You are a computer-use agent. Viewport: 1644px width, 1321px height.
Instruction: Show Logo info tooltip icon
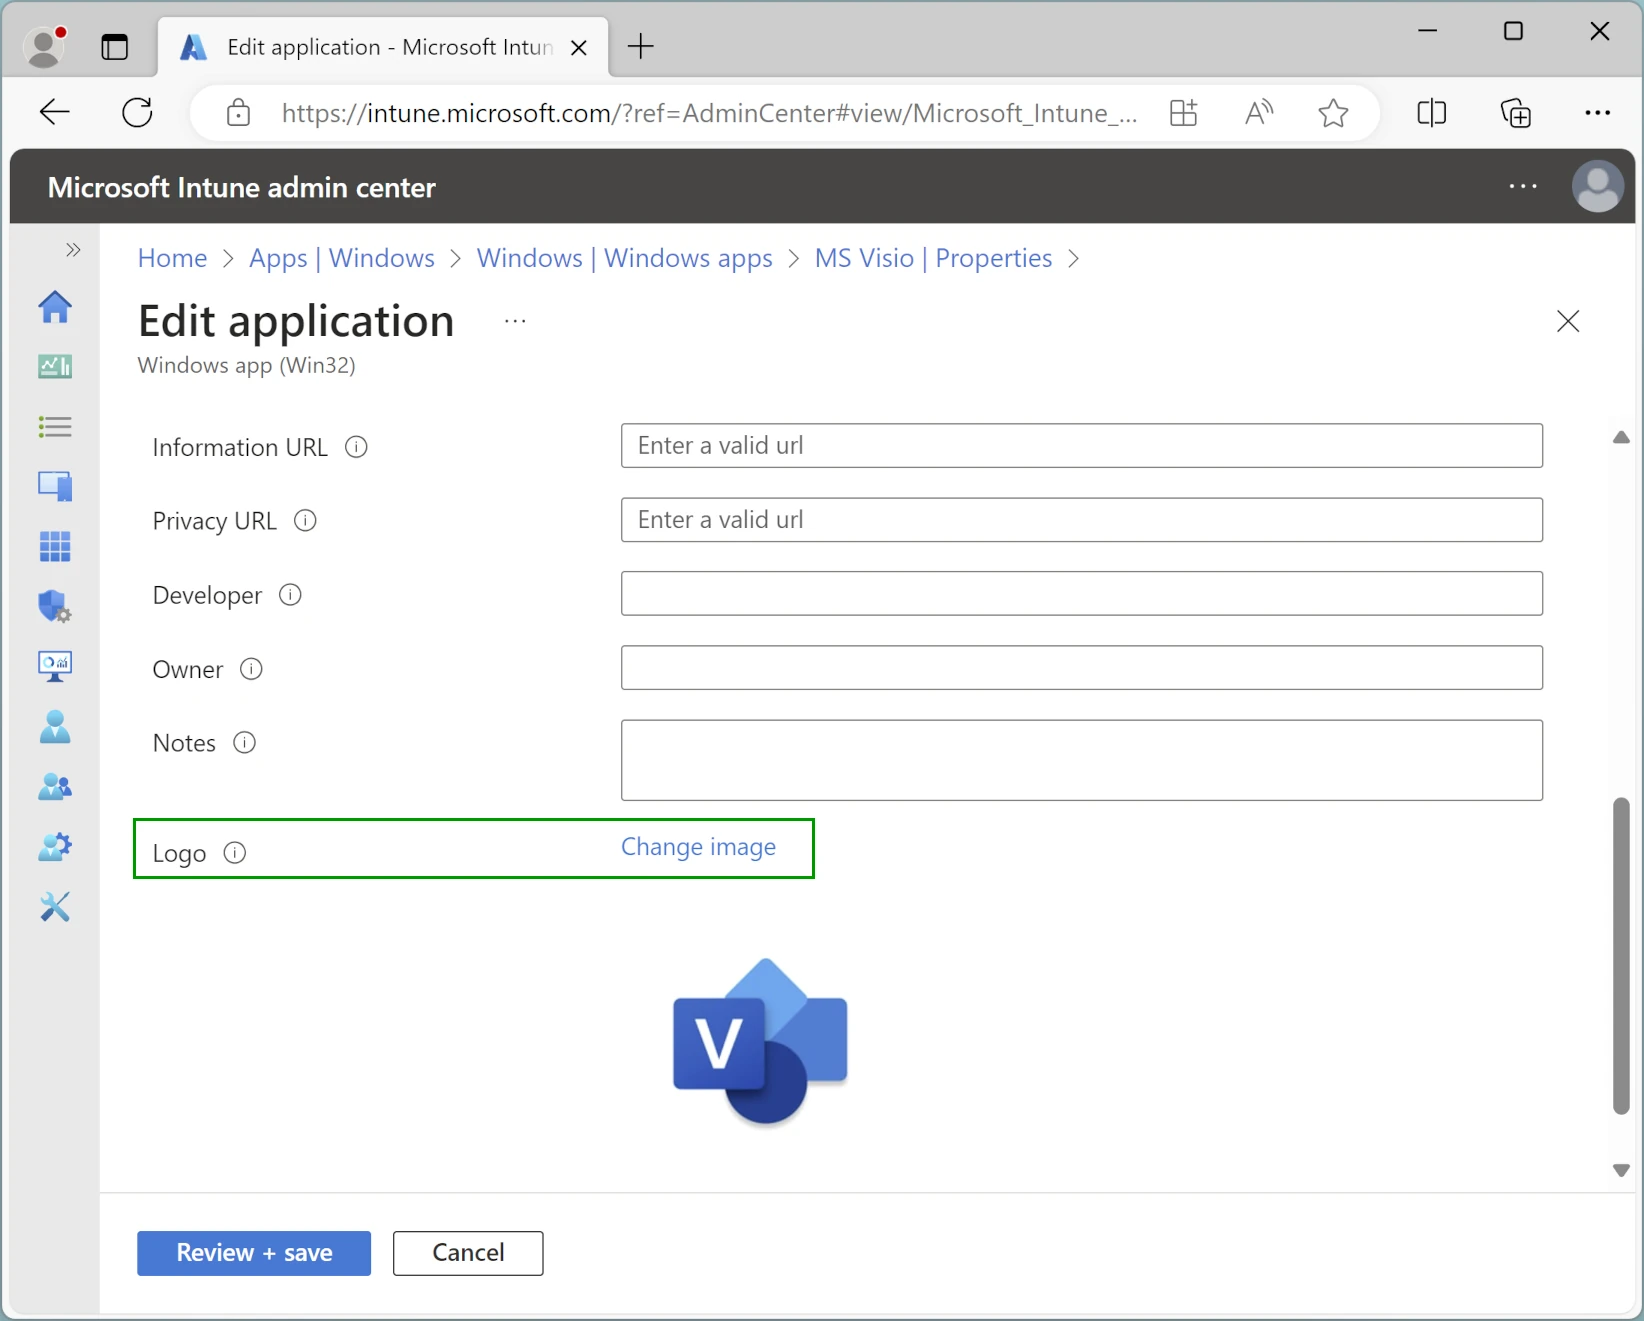coord(234,853)
